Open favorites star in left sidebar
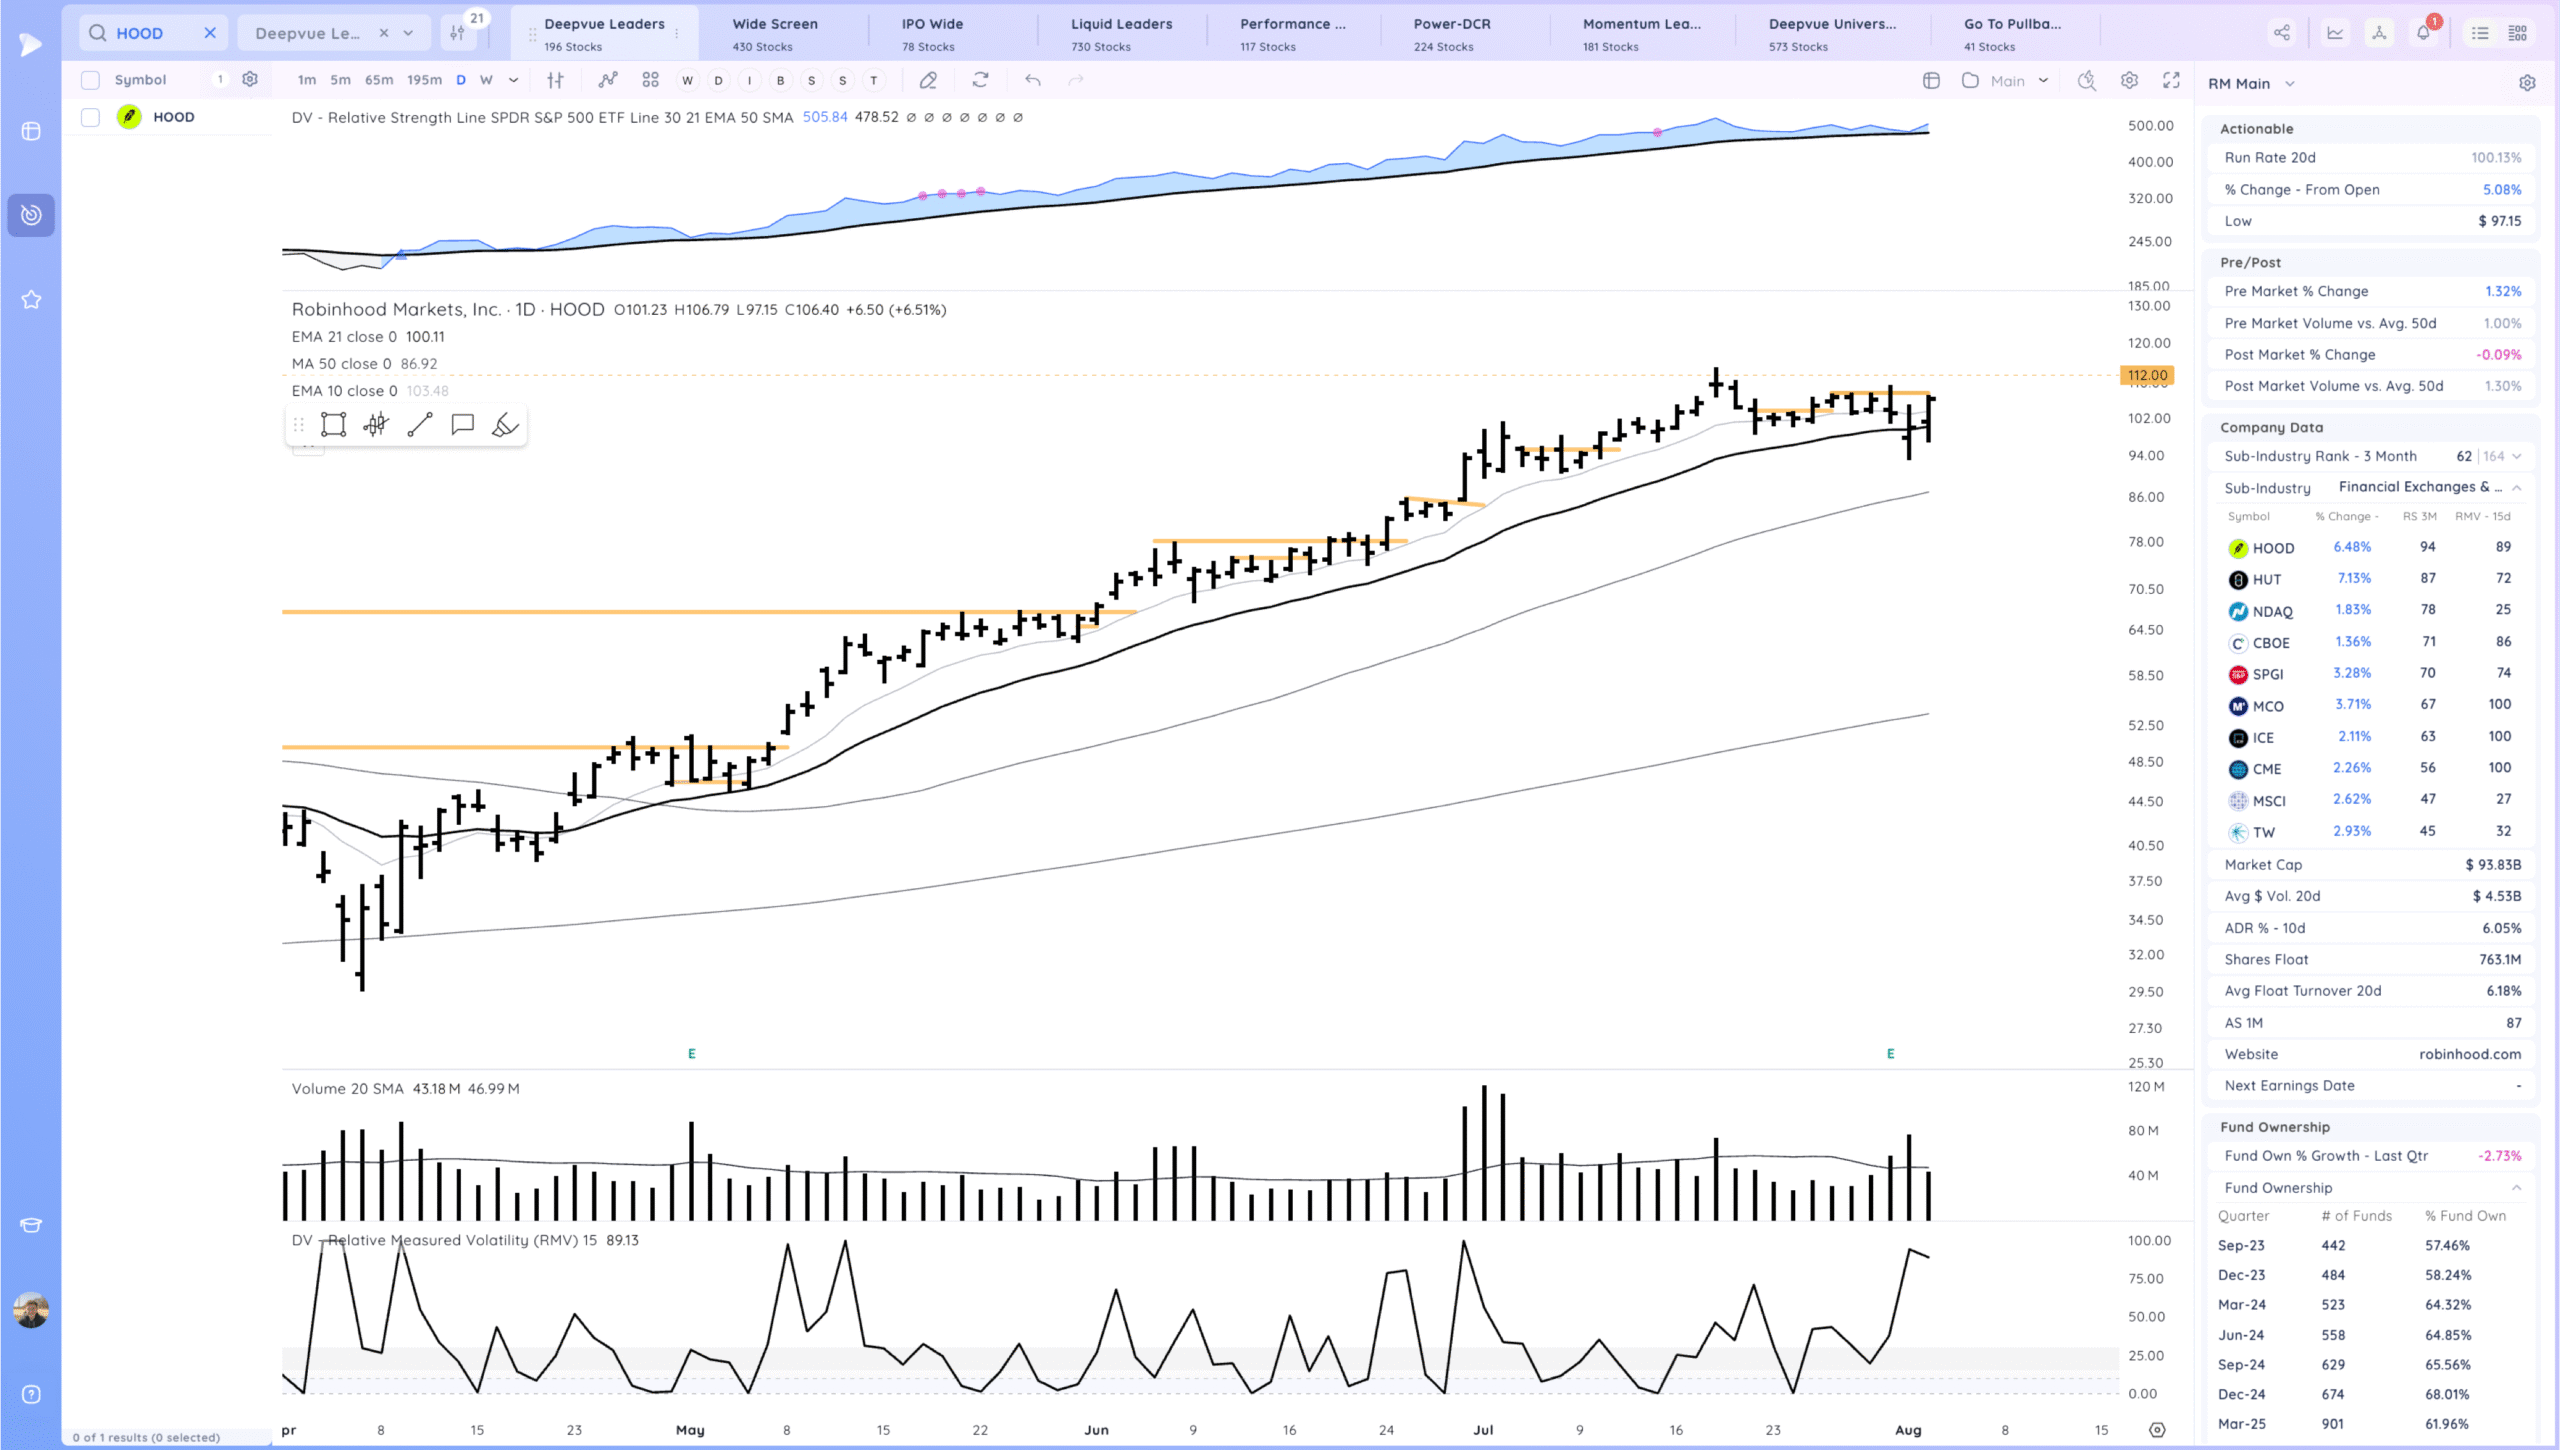Viewport: 2560px width, 1450px height. coord(31,299)
